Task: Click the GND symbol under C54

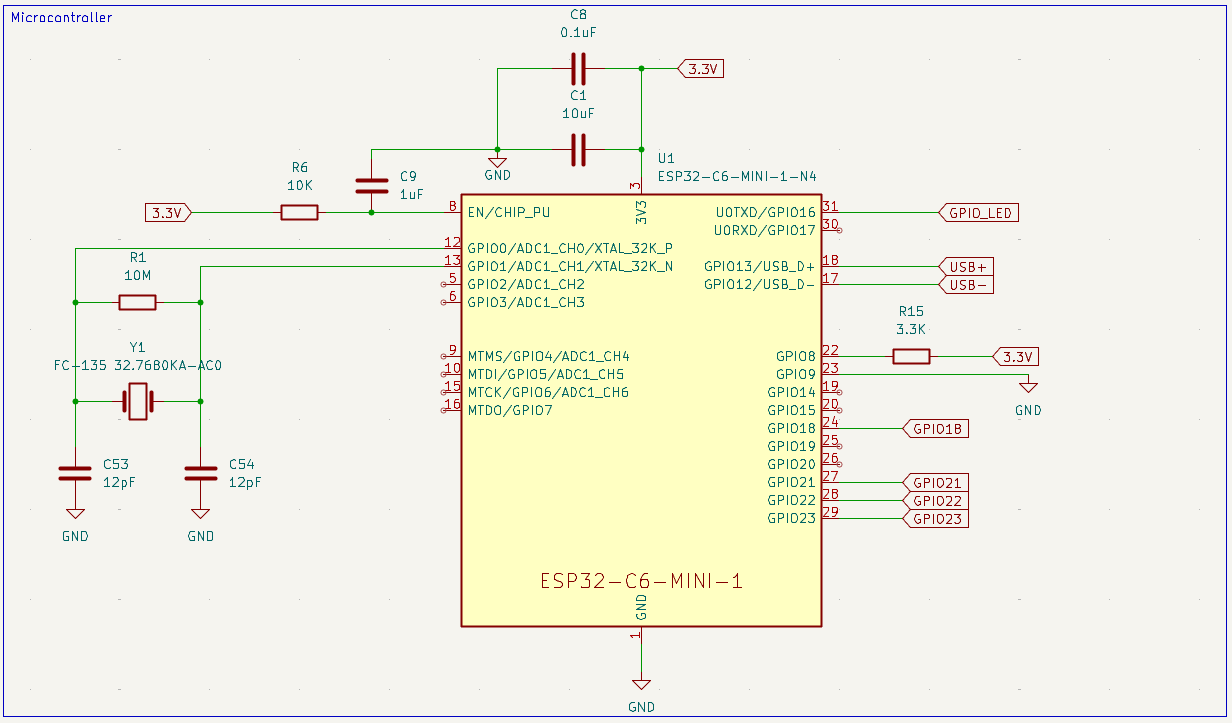Action: (200, 514)
